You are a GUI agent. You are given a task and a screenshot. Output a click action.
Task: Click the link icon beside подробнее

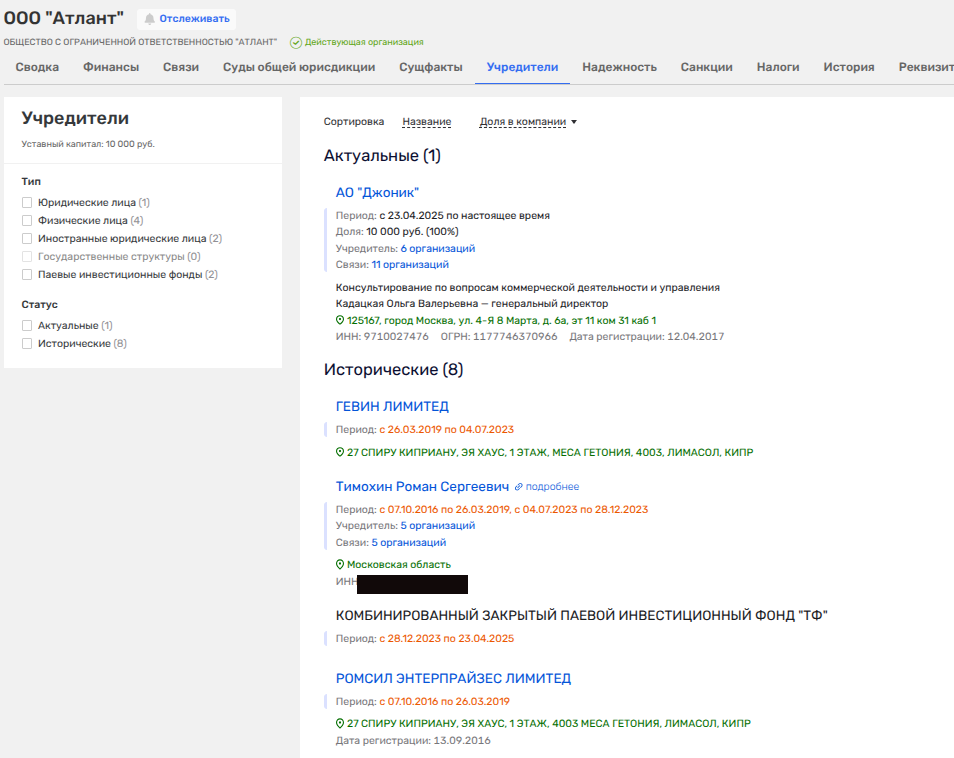click(x=518, y=487)
